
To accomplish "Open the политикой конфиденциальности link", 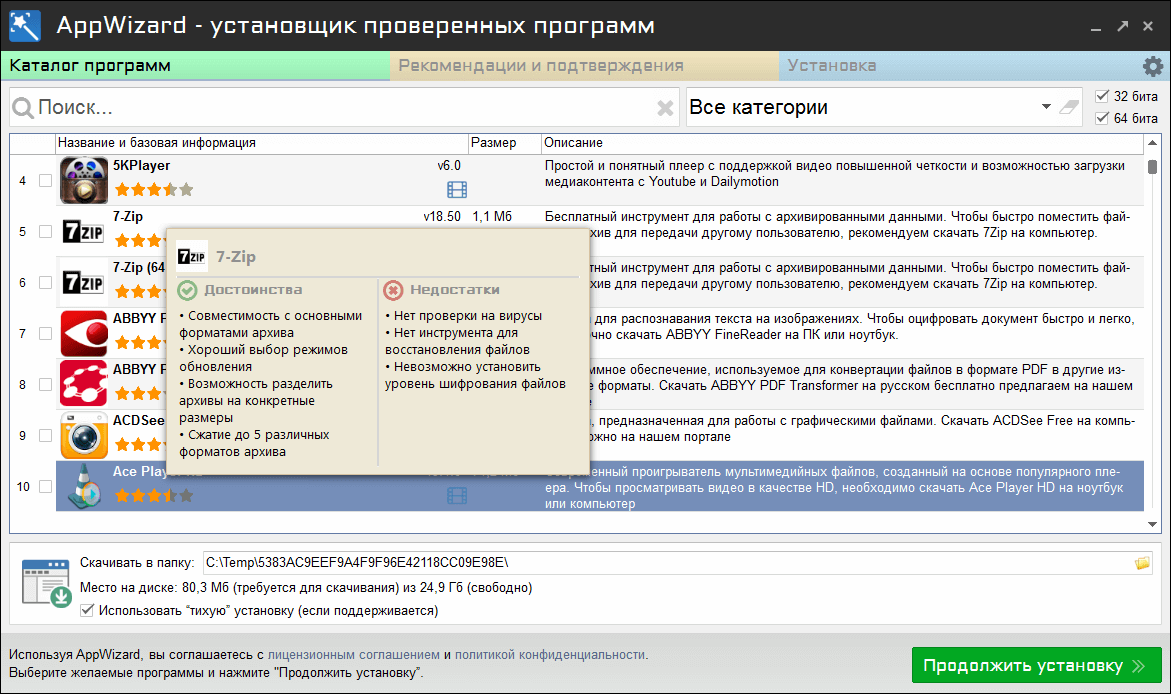I will coord(550,654).
